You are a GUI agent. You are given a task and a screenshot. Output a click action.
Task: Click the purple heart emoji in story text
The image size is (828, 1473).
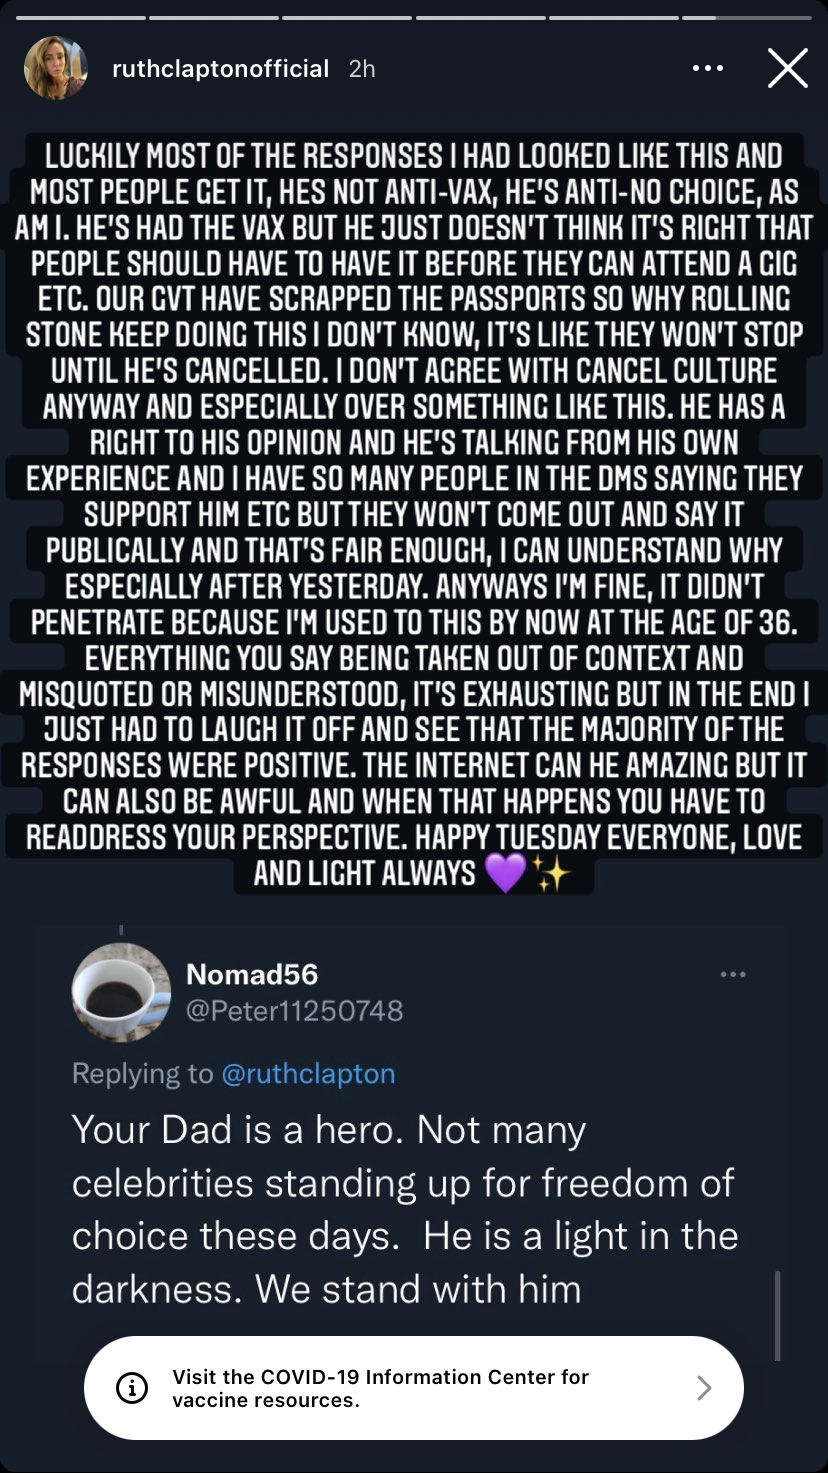(x=505, y=874)
